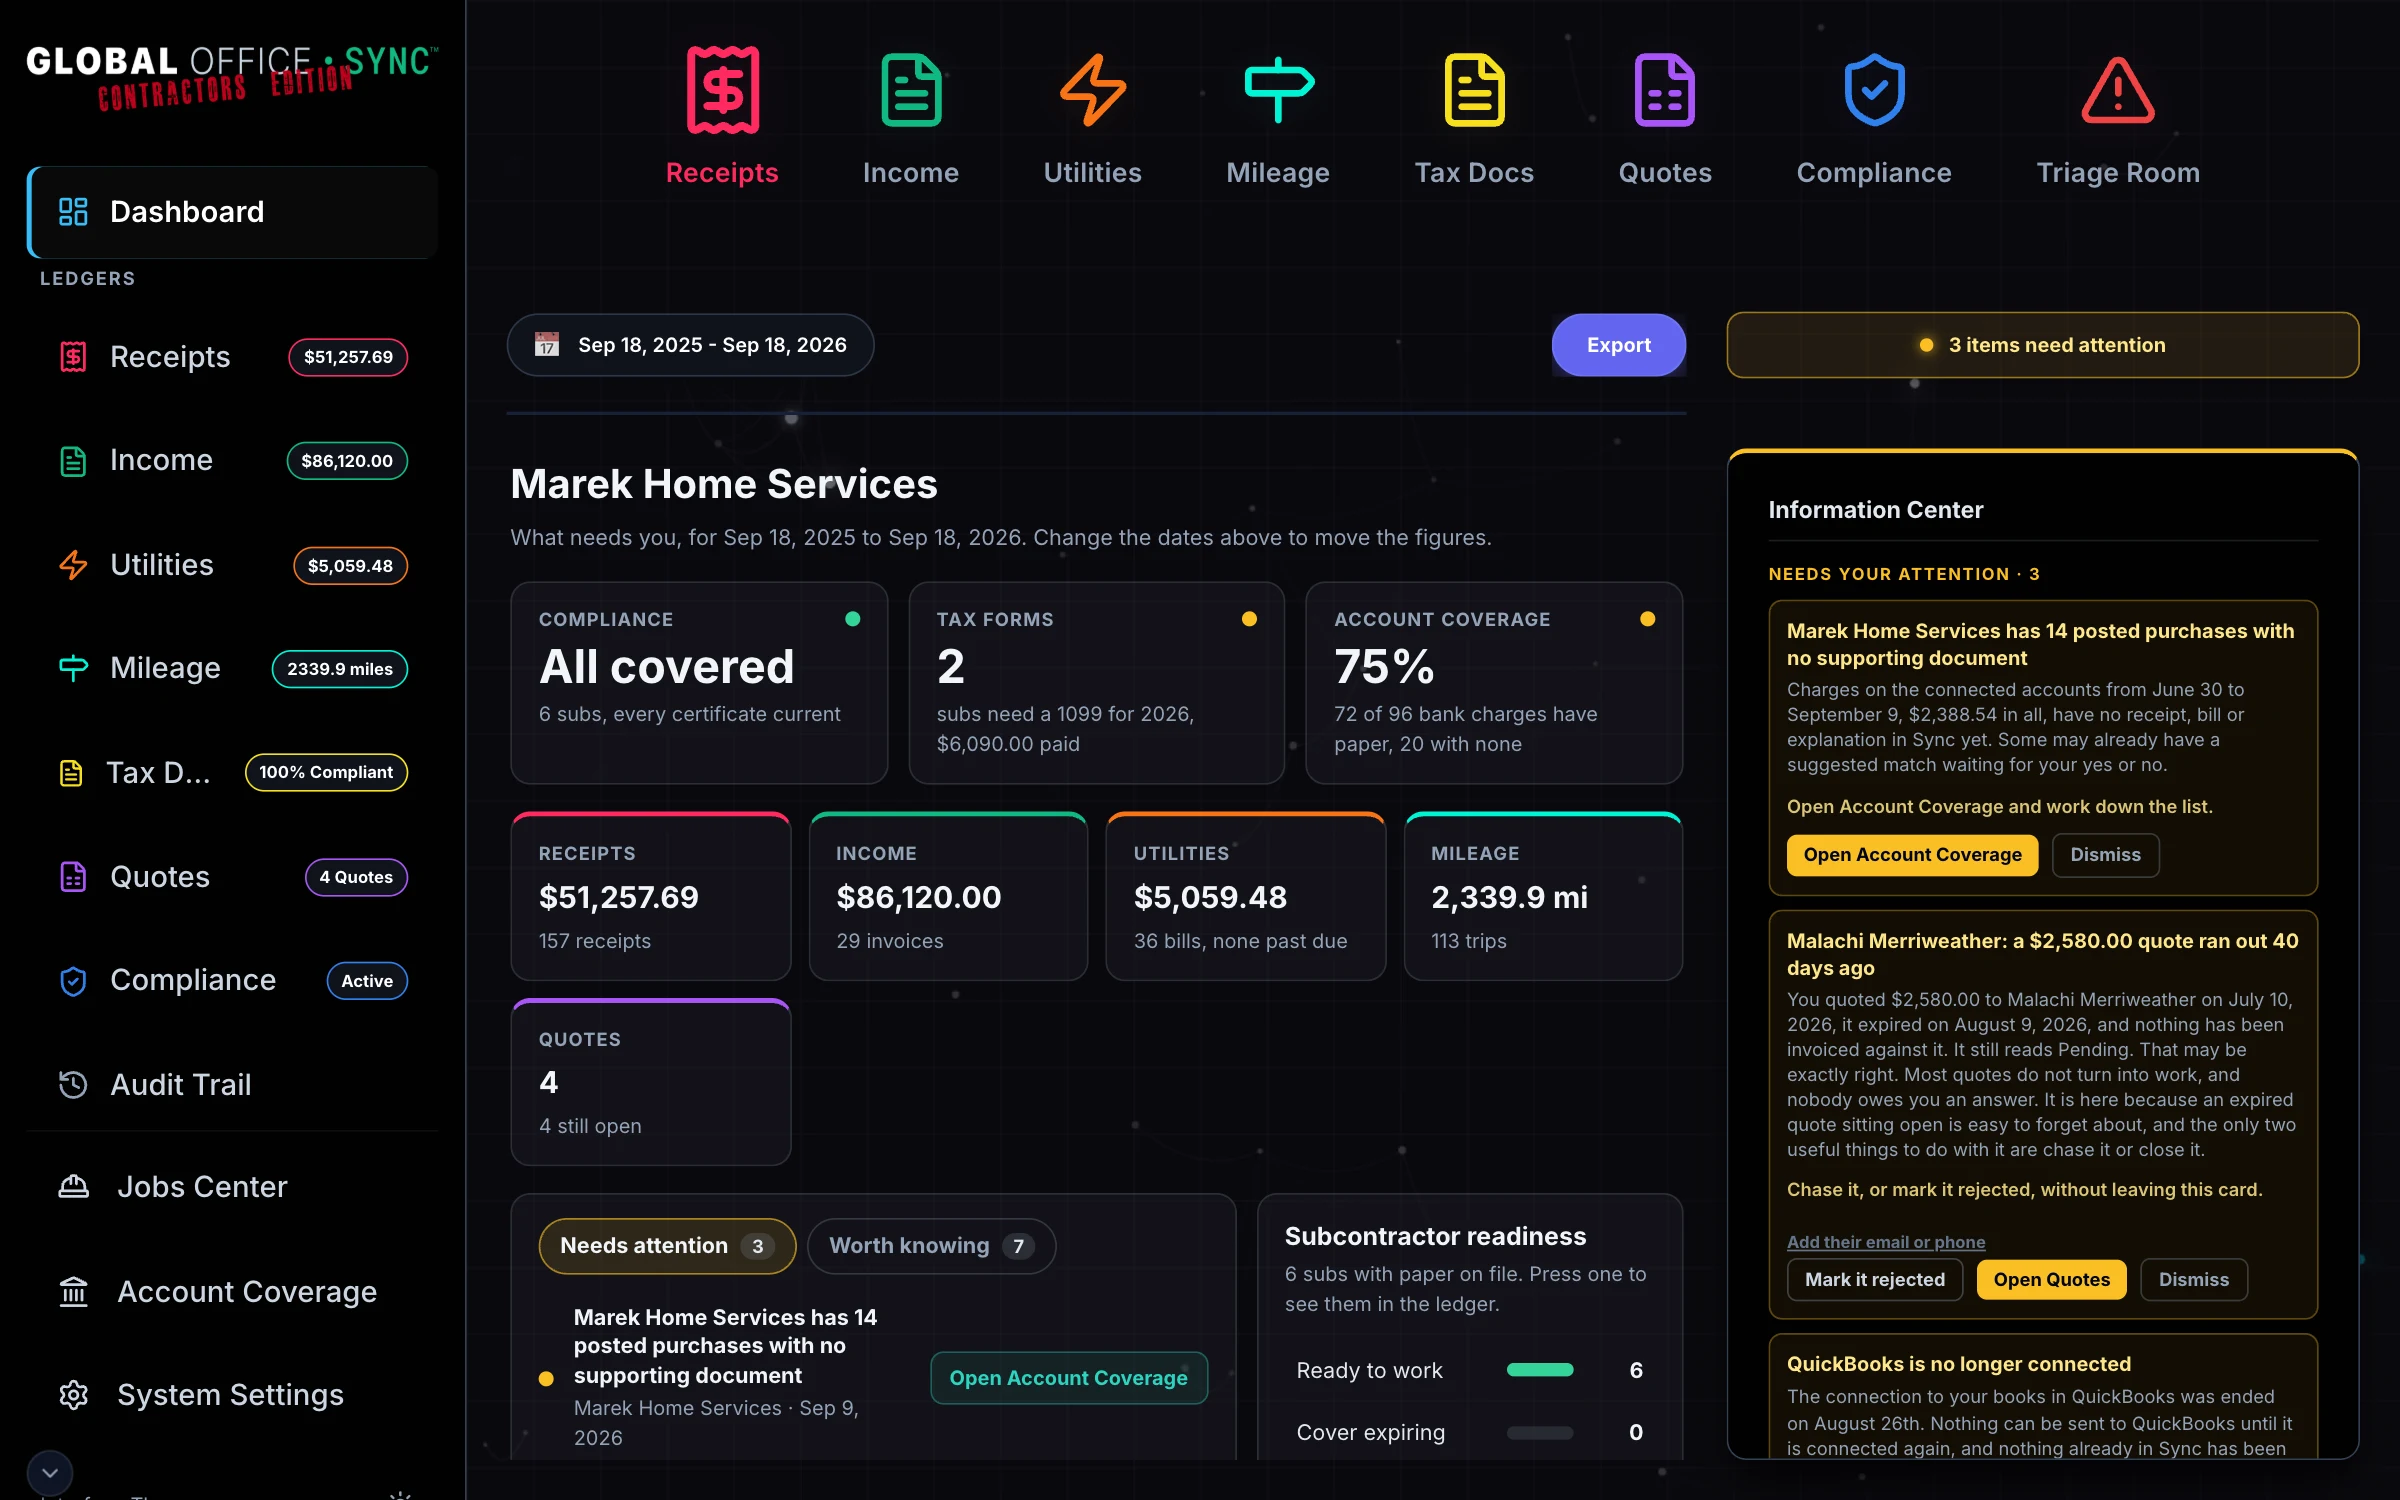Open the Tax Forms summary card
2400x1500 pixels.
pos(1096,683)
